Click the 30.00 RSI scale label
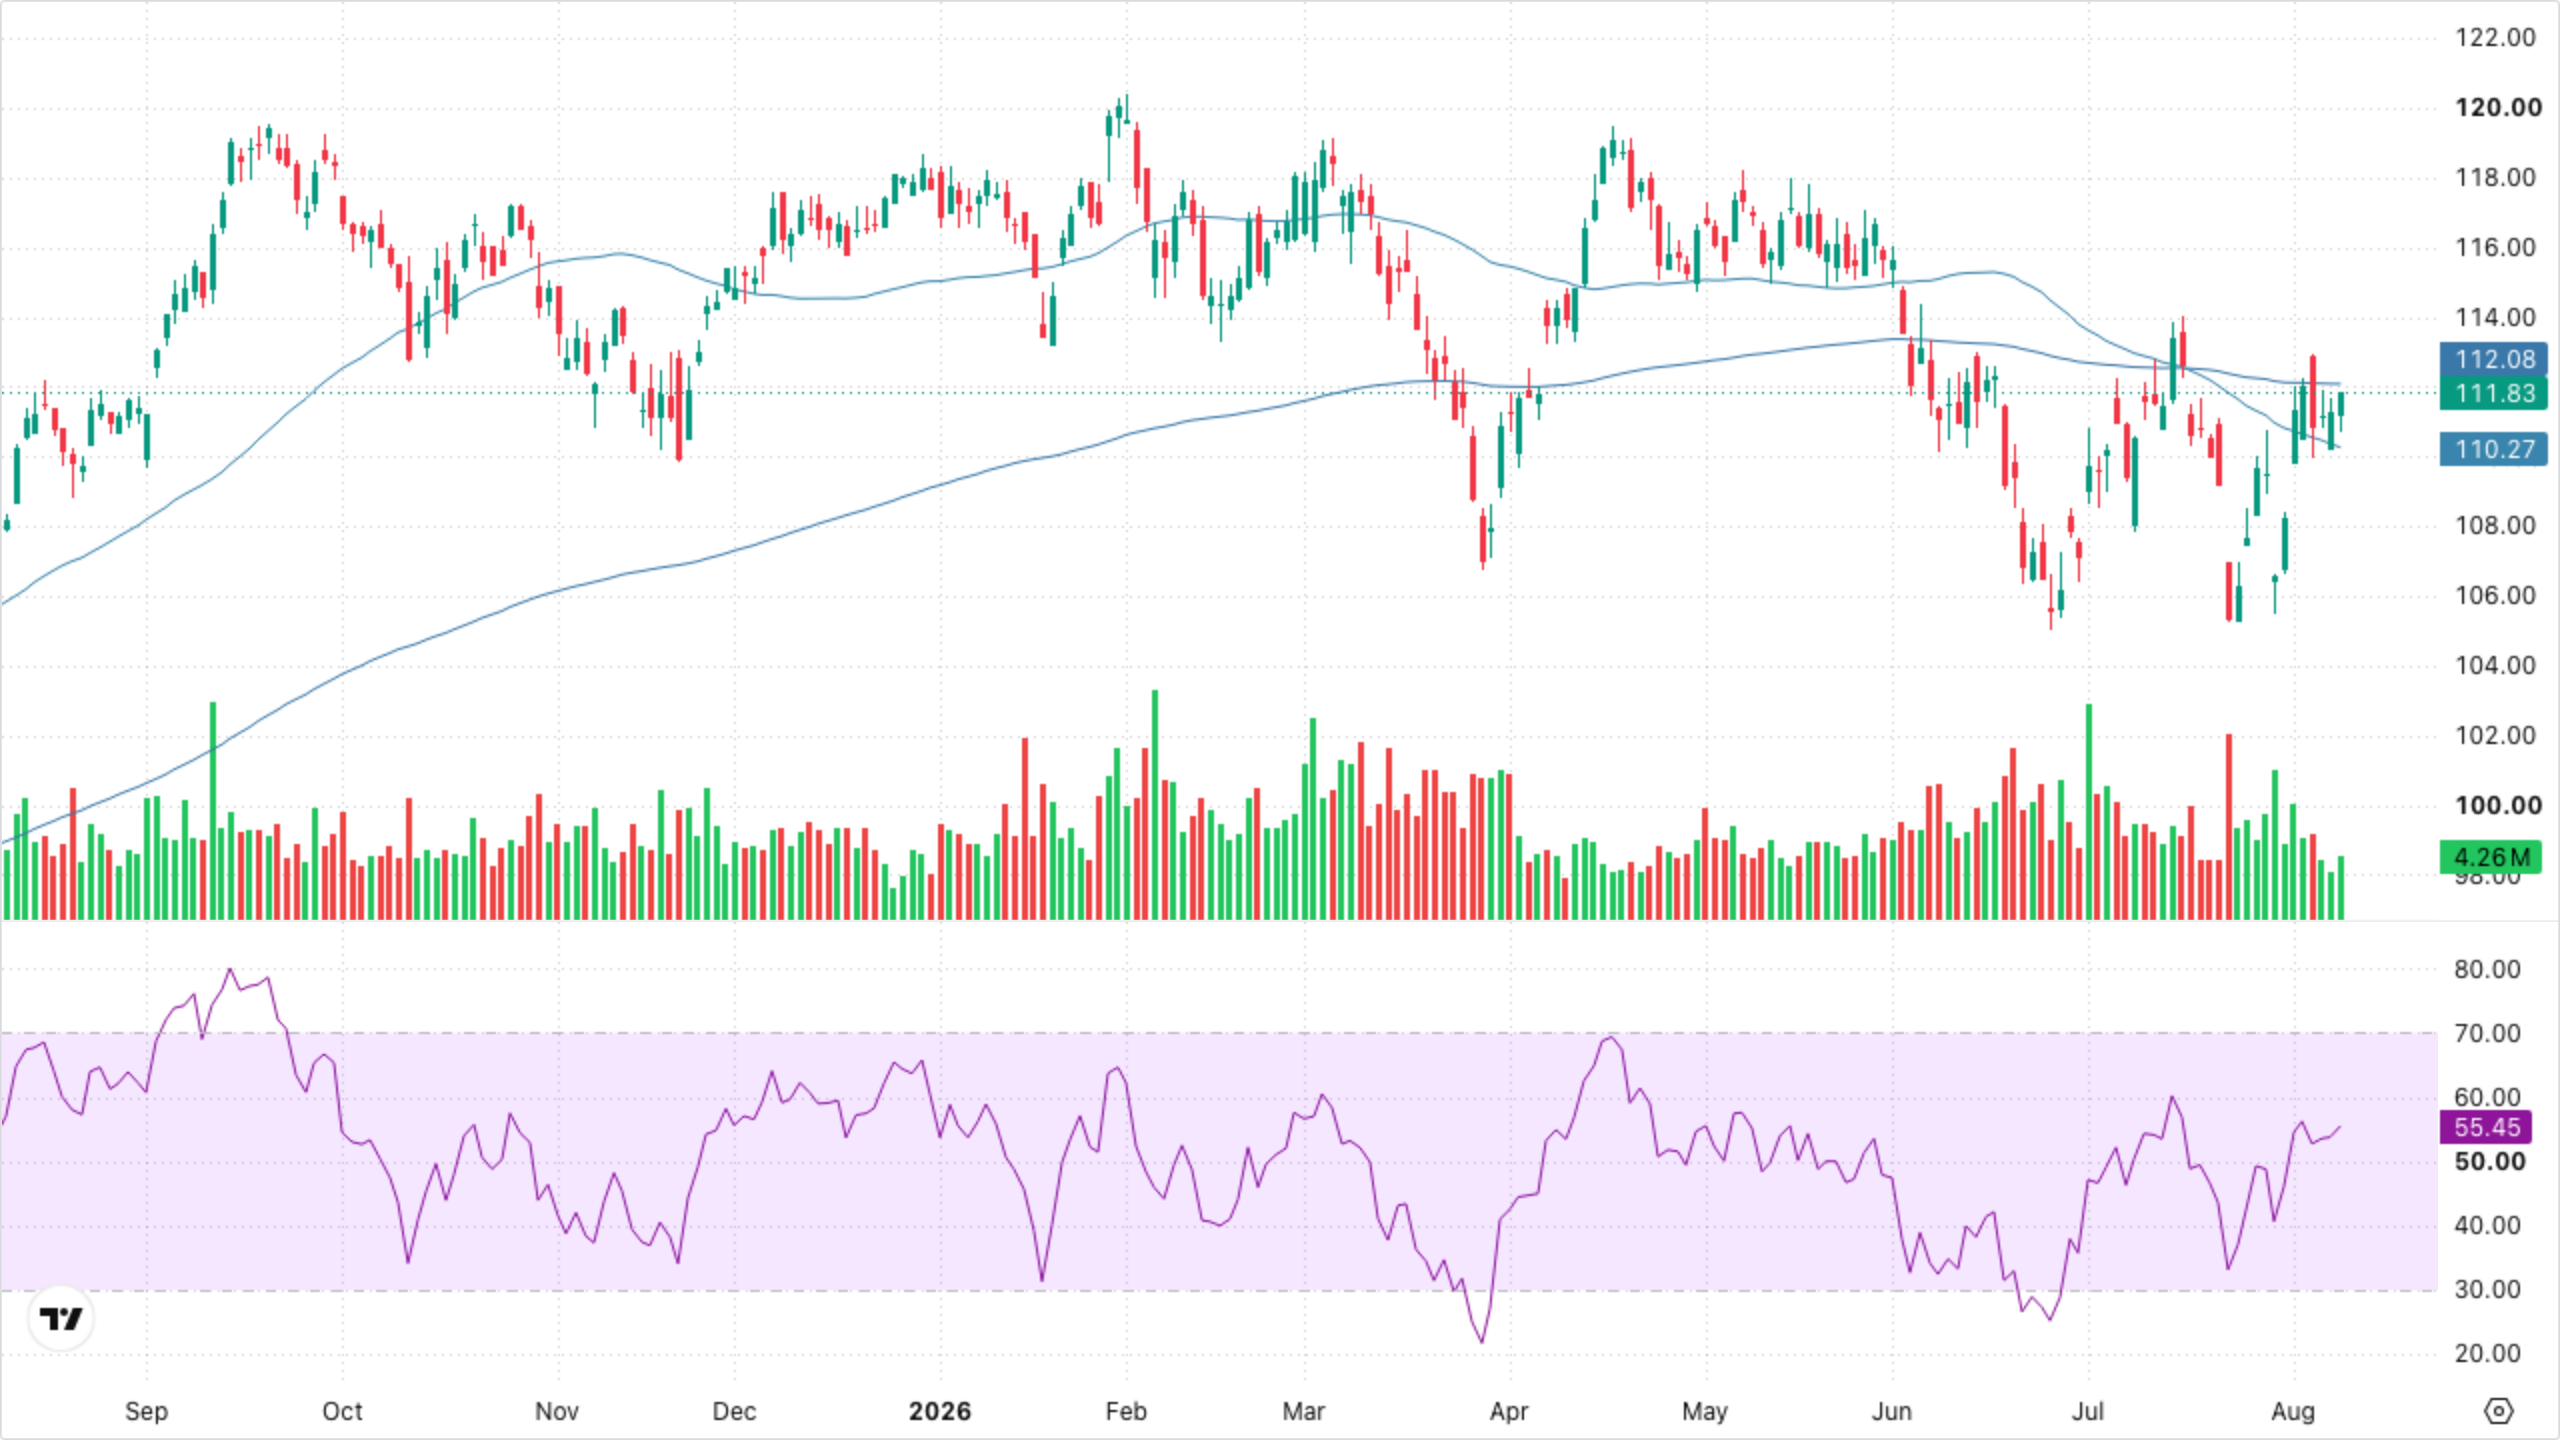Image resolution: width=2560 pixels, height=1440 pixels. (x=2487, y=1289)
